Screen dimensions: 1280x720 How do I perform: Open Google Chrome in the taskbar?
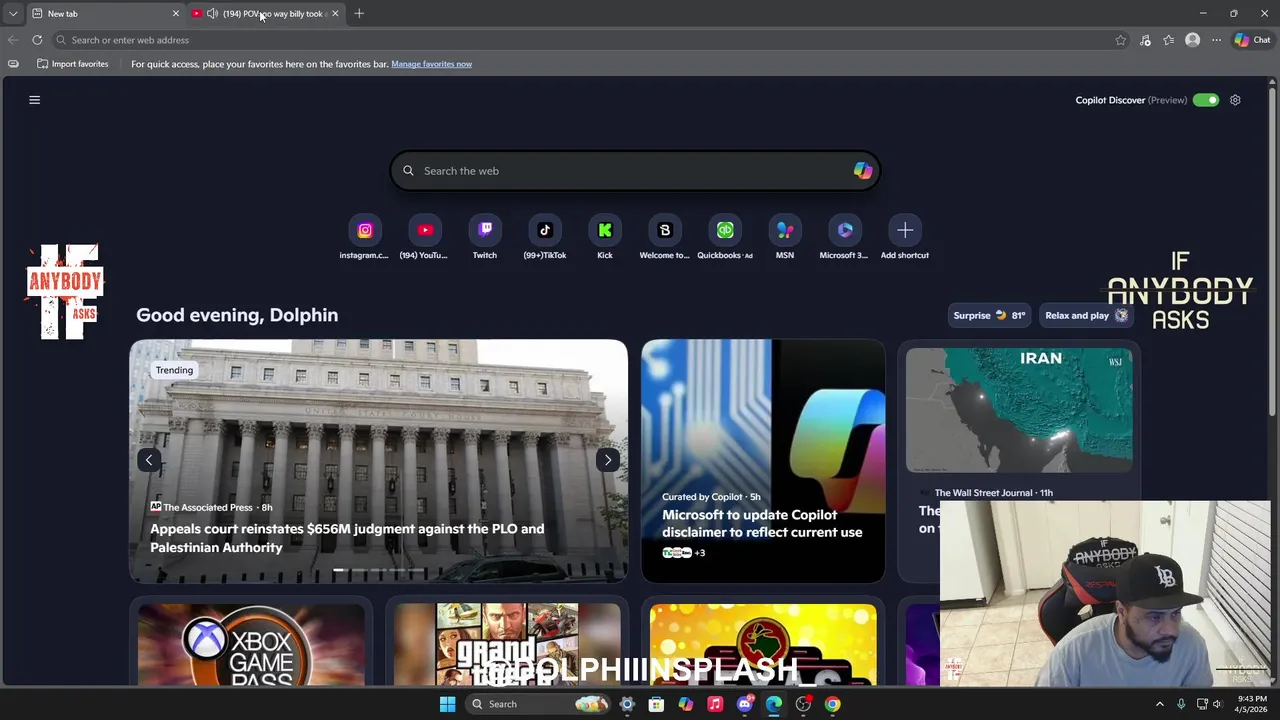click(x=832, y=704)
